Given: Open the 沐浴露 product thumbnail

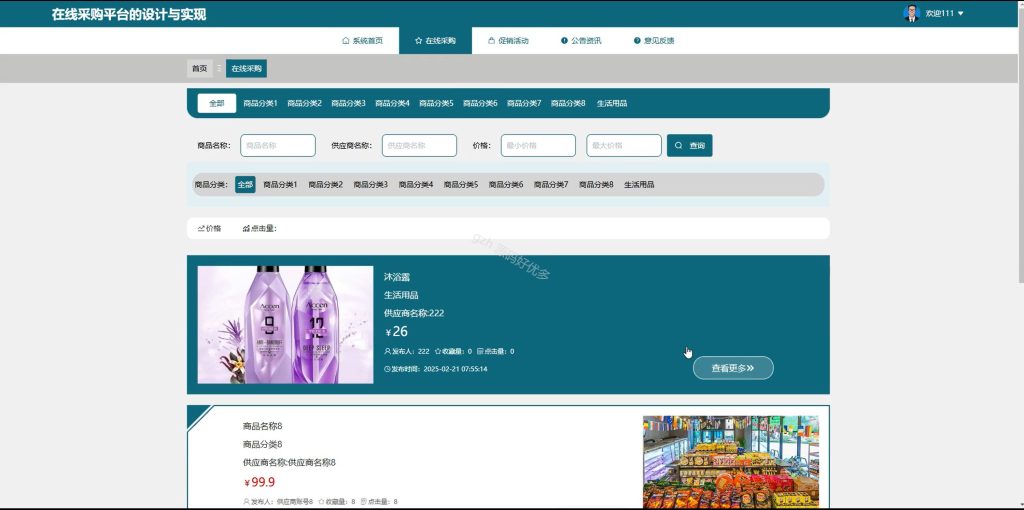Looking at the screenshot, I should tap(285, 325).
